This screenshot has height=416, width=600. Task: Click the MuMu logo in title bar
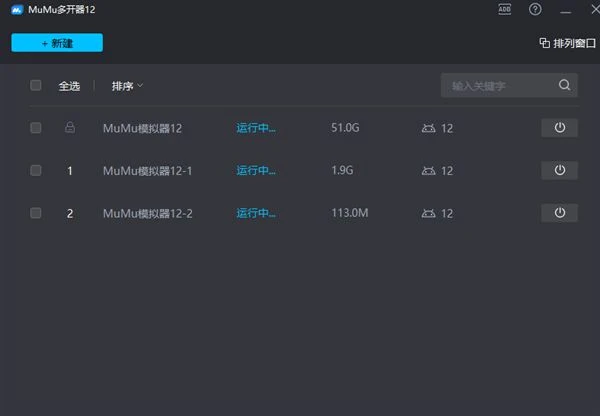17,10
